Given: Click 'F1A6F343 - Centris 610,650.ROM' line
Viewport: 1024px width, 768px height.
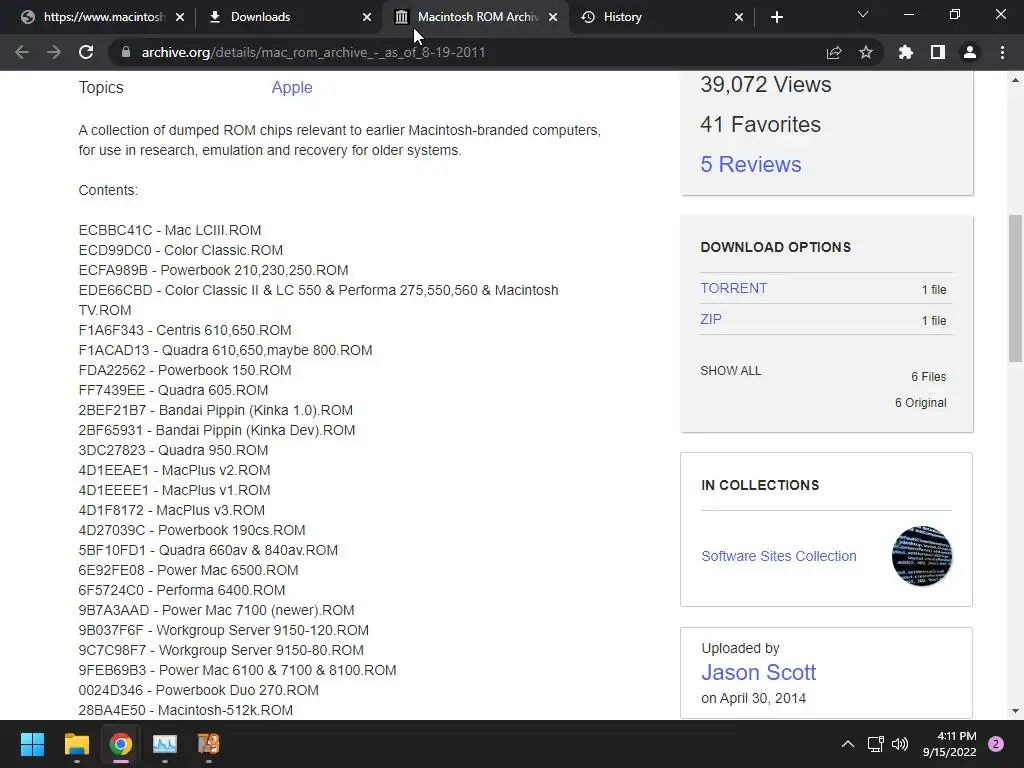Looking at the screenshot, I should pyautogui.click(x=185, y=330).
